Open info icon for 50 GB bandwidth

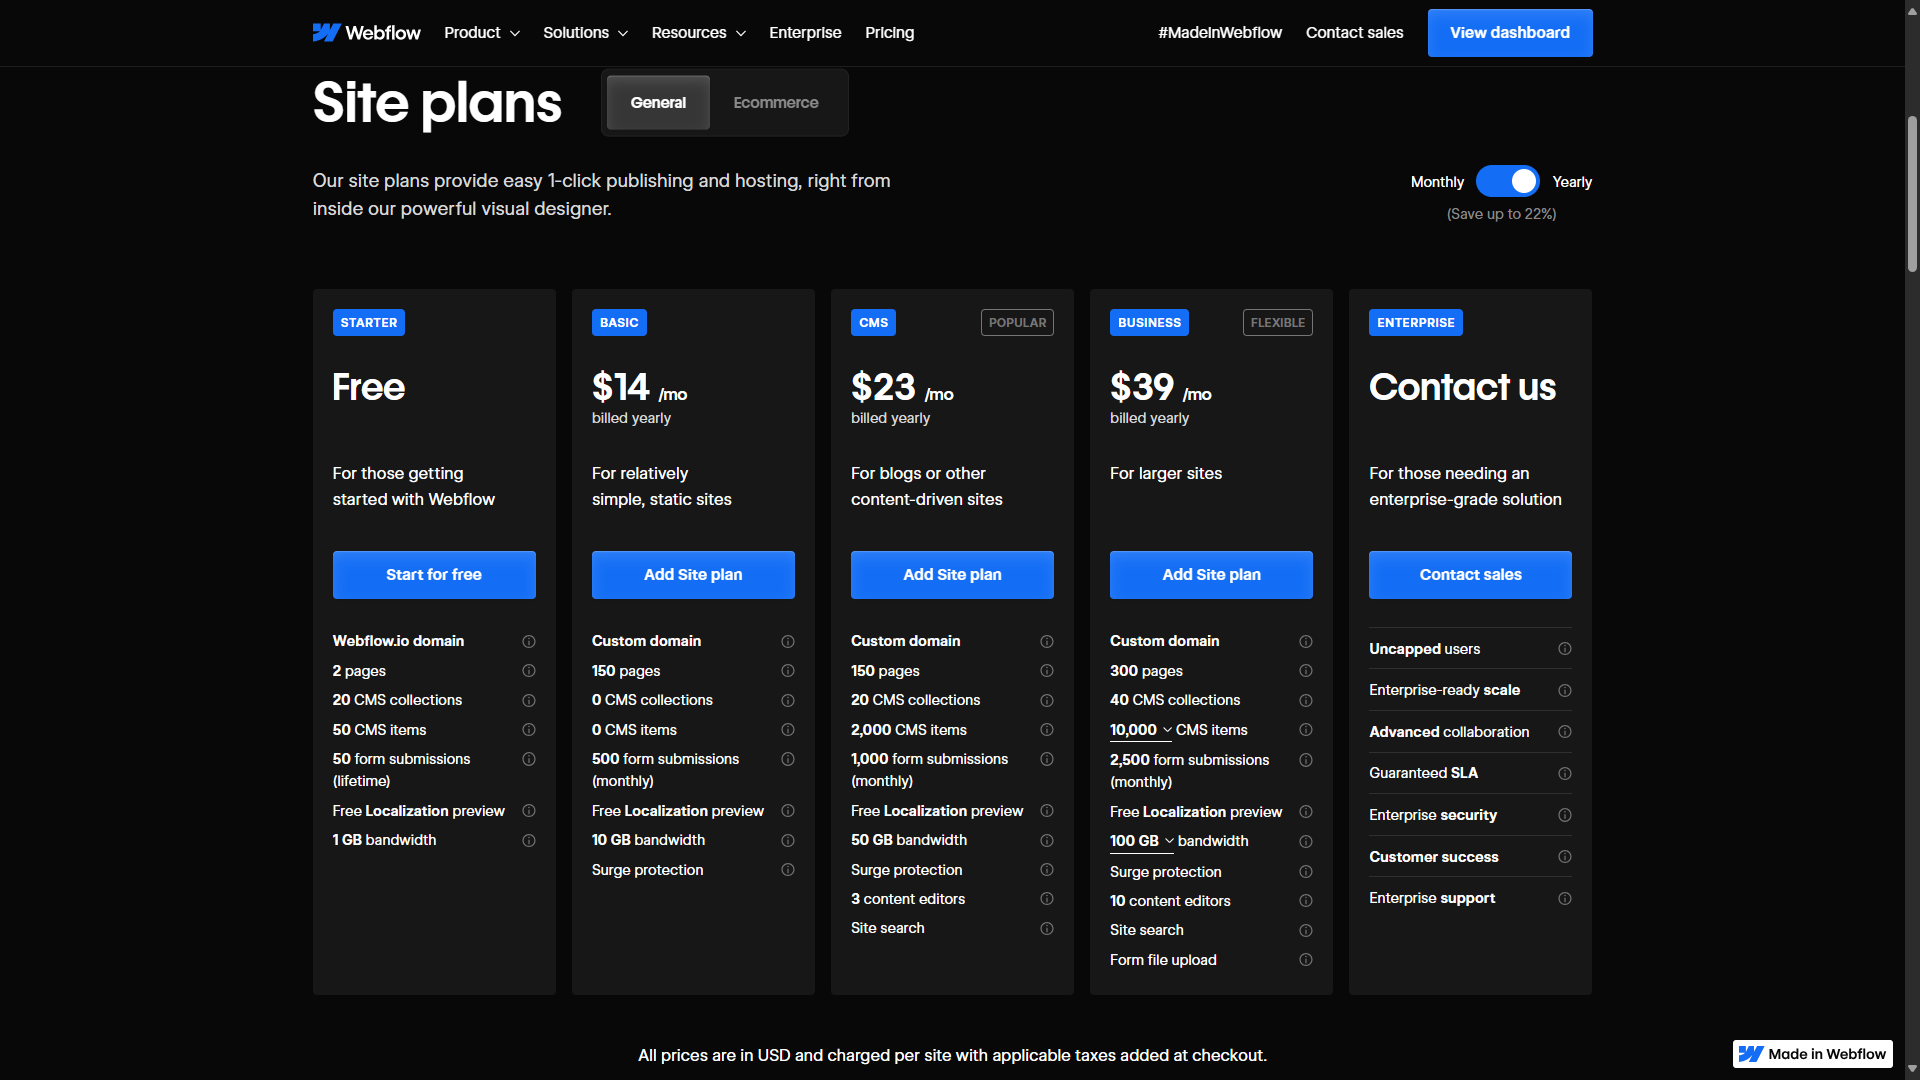click(x=1047, y=841)
